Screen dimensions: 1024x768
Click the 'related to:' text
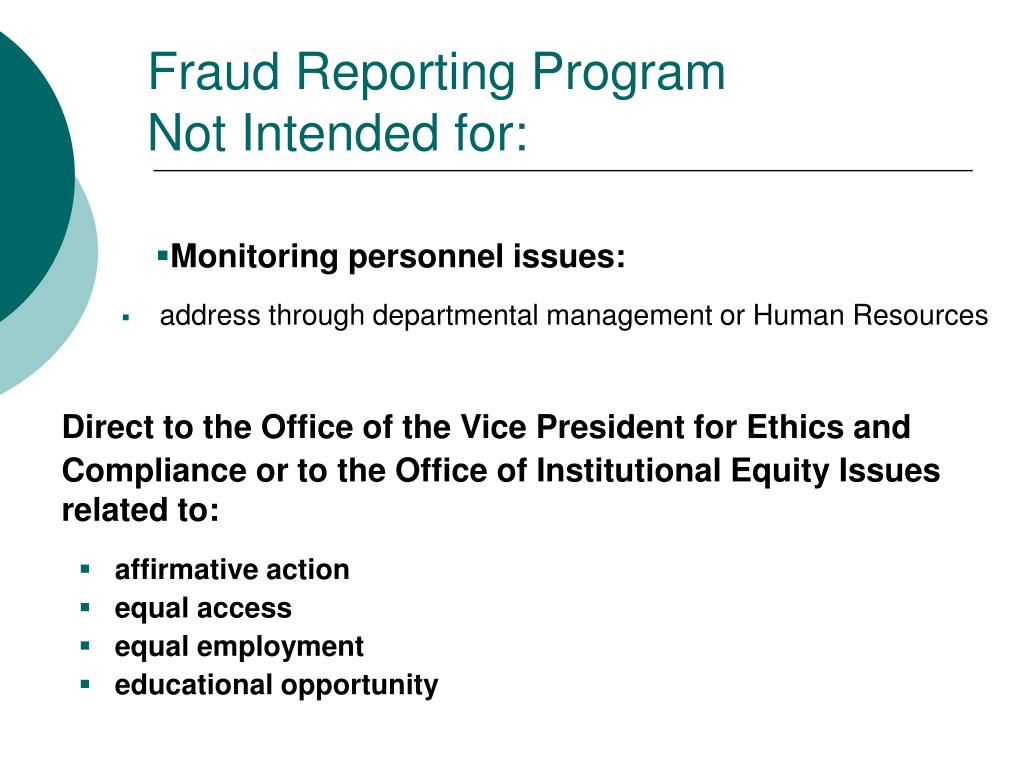point(140,510)
